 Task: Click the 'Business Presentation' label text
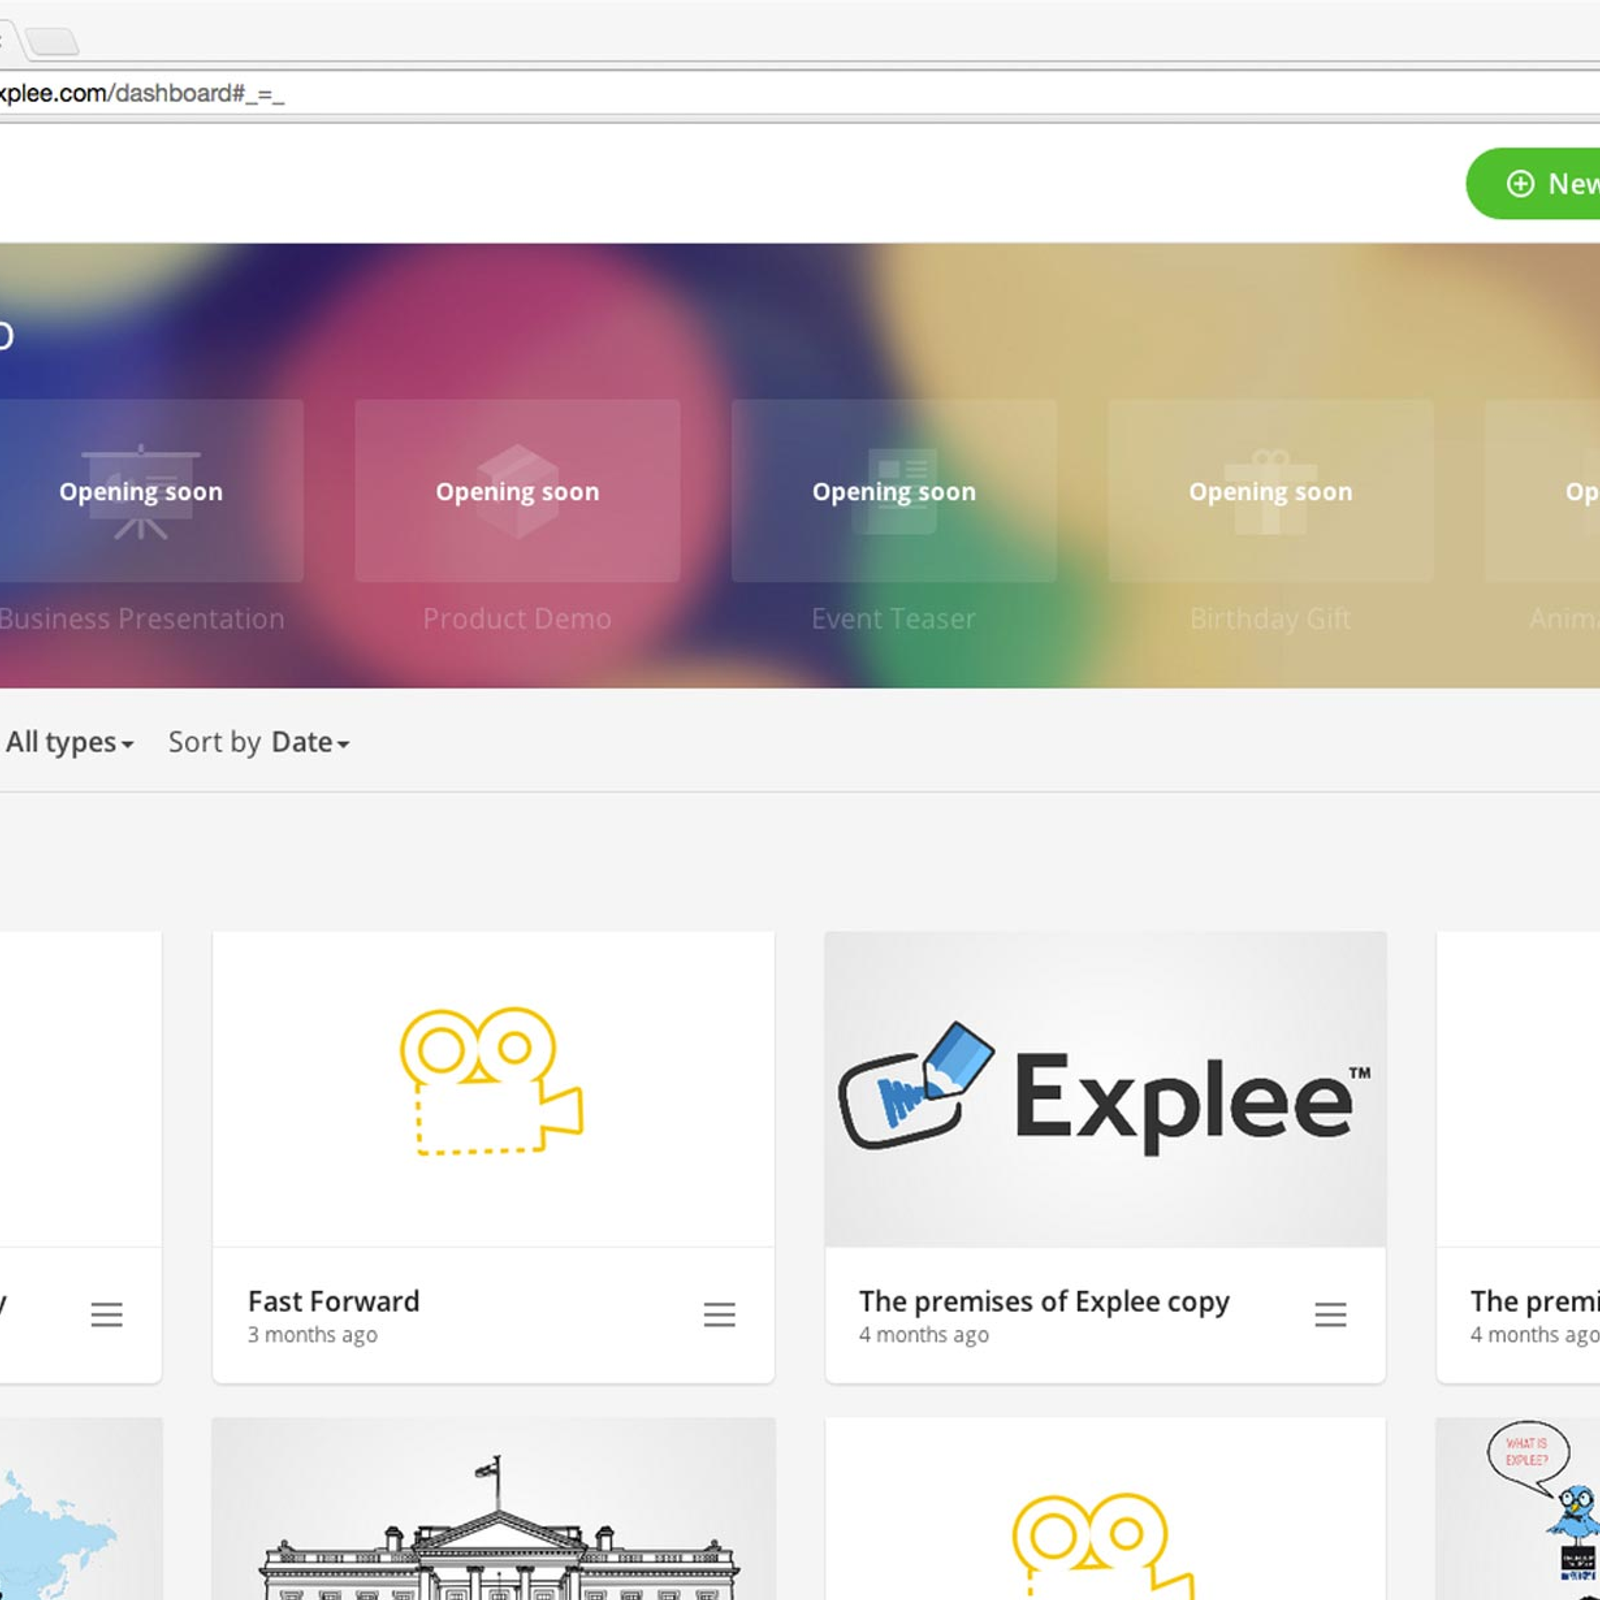[142, 619]
